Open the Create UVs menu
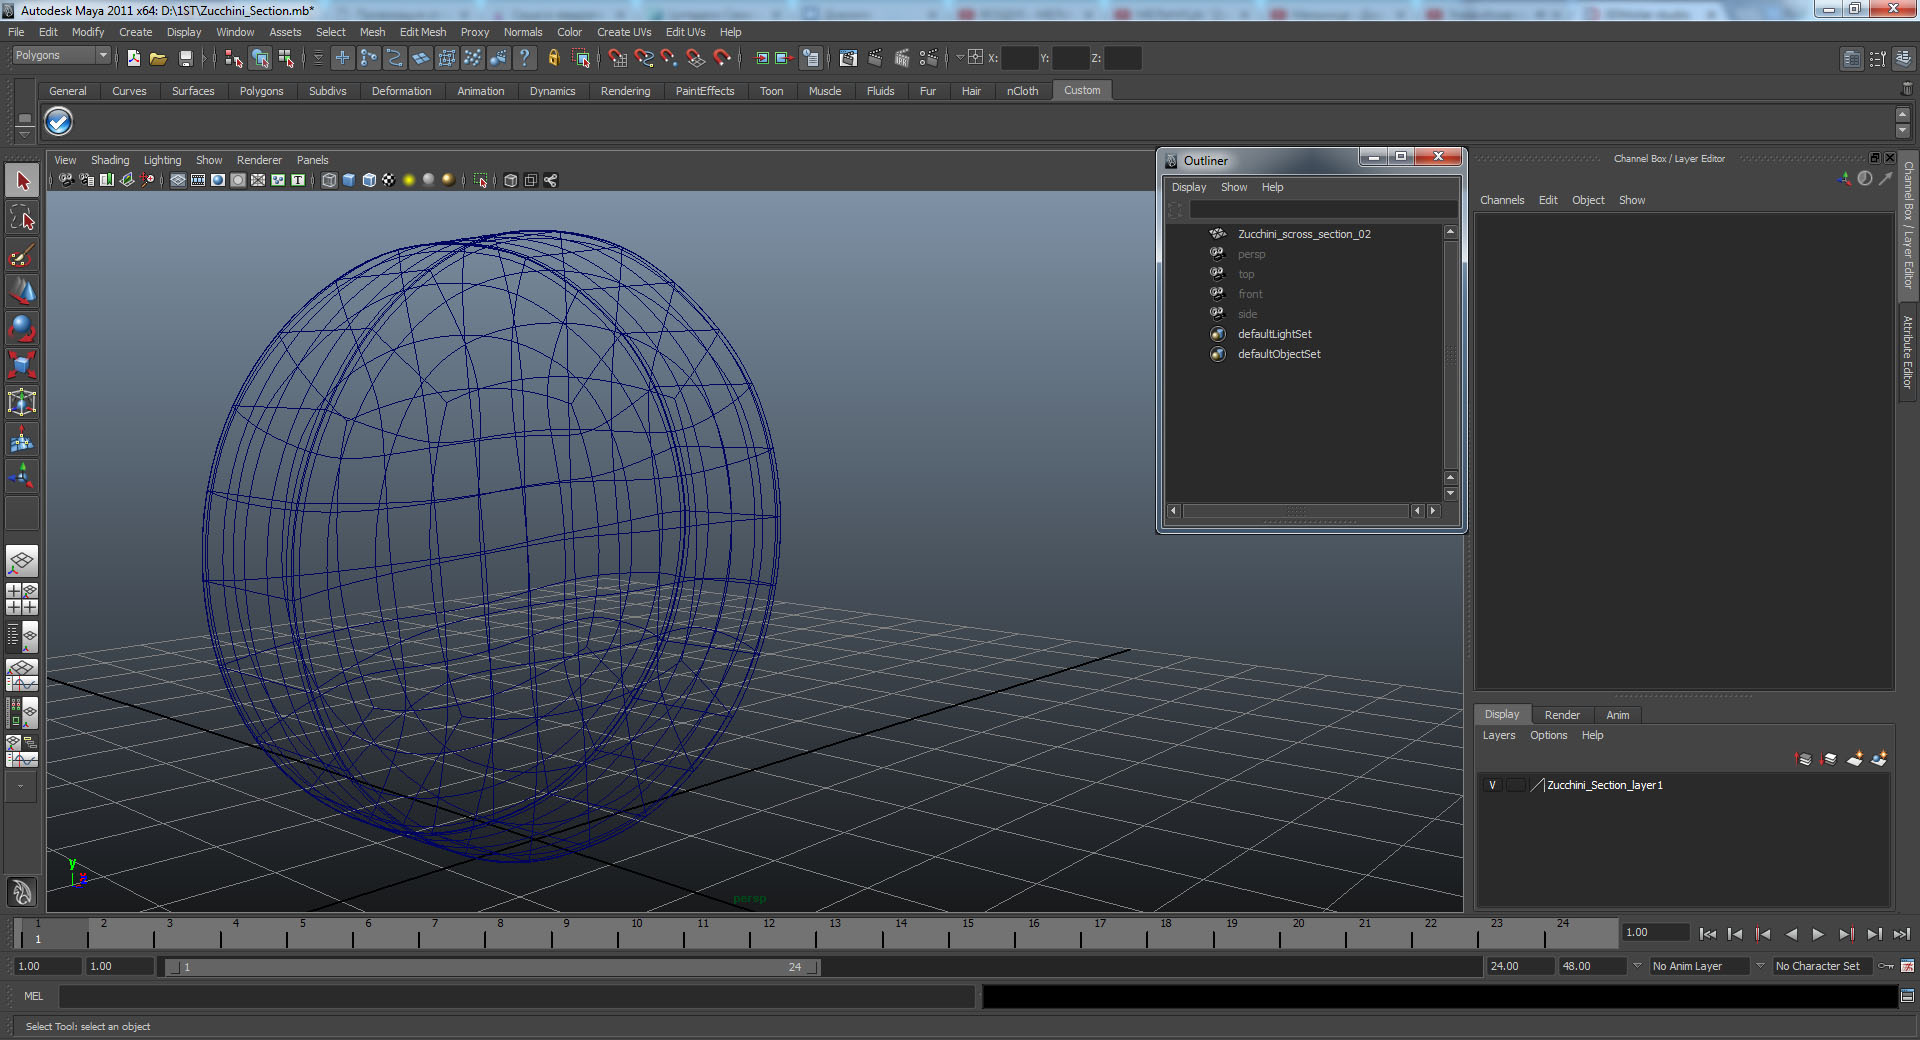The image size is (1920, 1040). 624,32
